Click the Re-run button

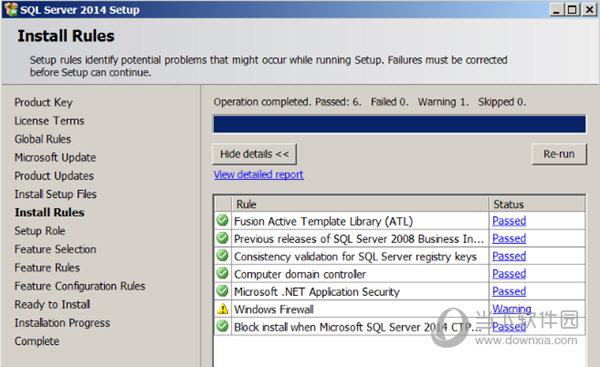559,154
